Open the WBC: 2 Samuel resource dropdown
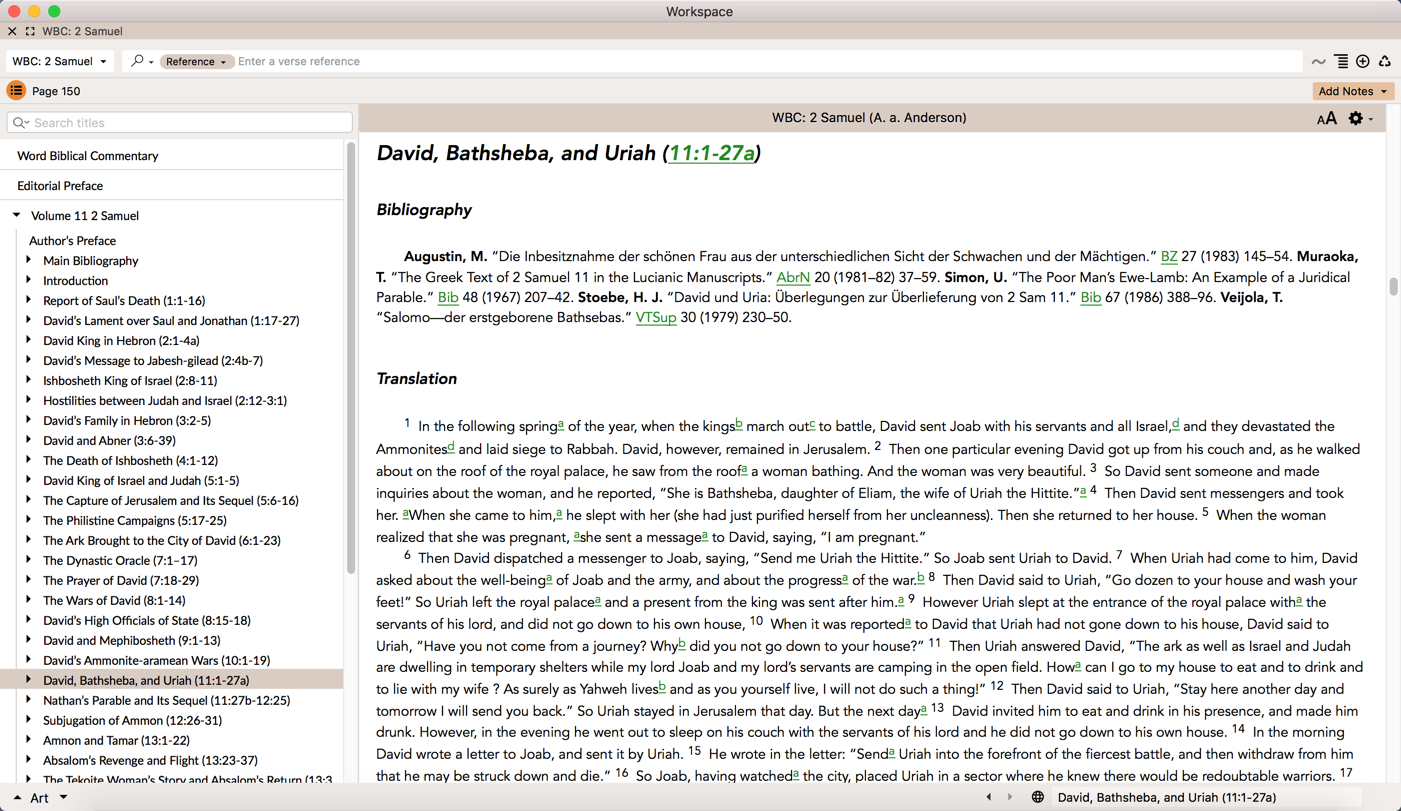This screenshot has width=1401, height=811. click(60, 61)
